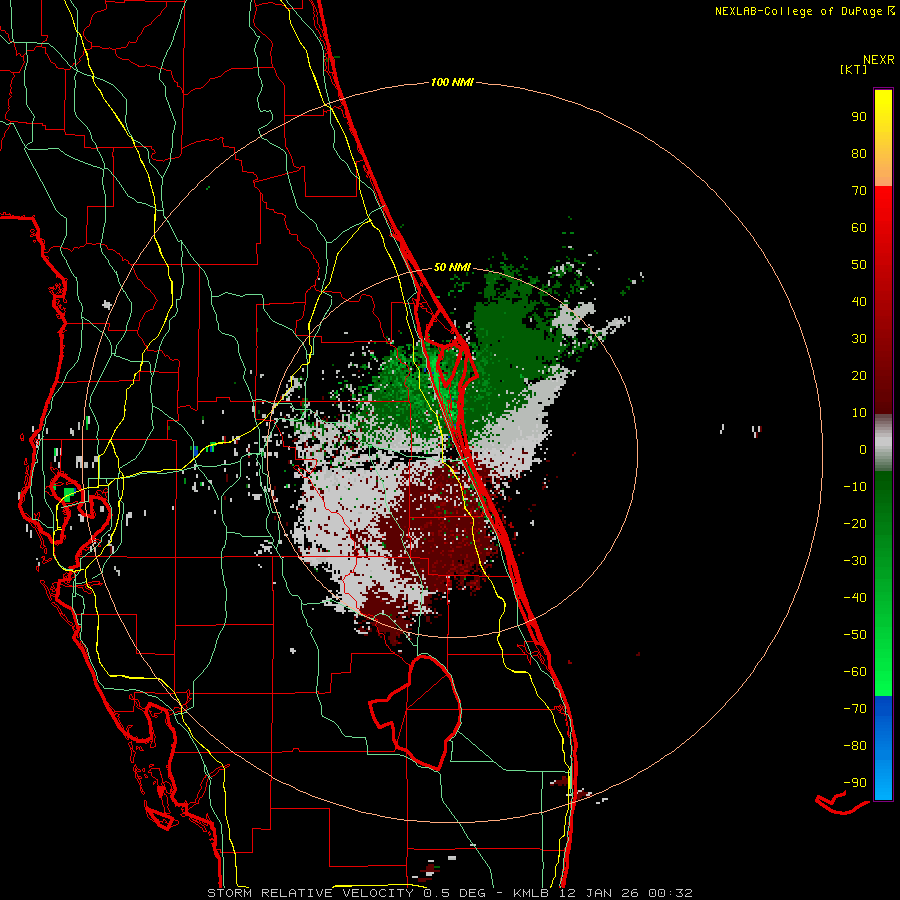Click the -90 knot scale value
The image size is (900, 900).
point(855,782)
